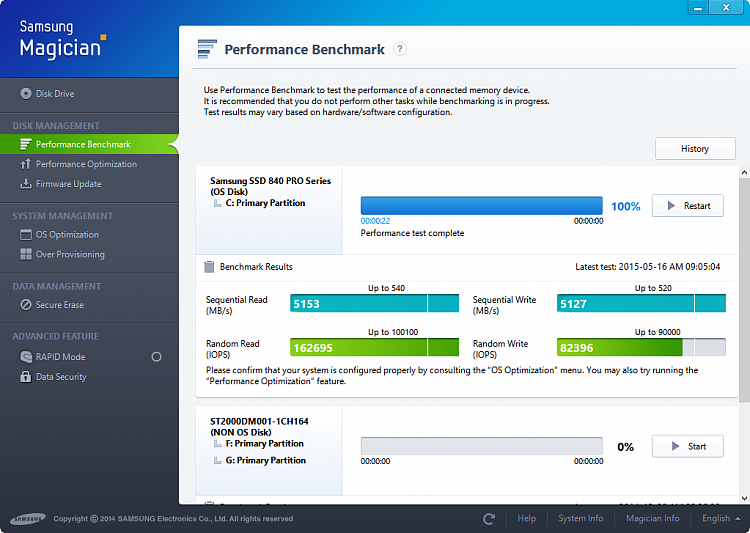The image size is (750, 533).
Task: Click the OS Optimization window icon
Action: tap(26, 234)
